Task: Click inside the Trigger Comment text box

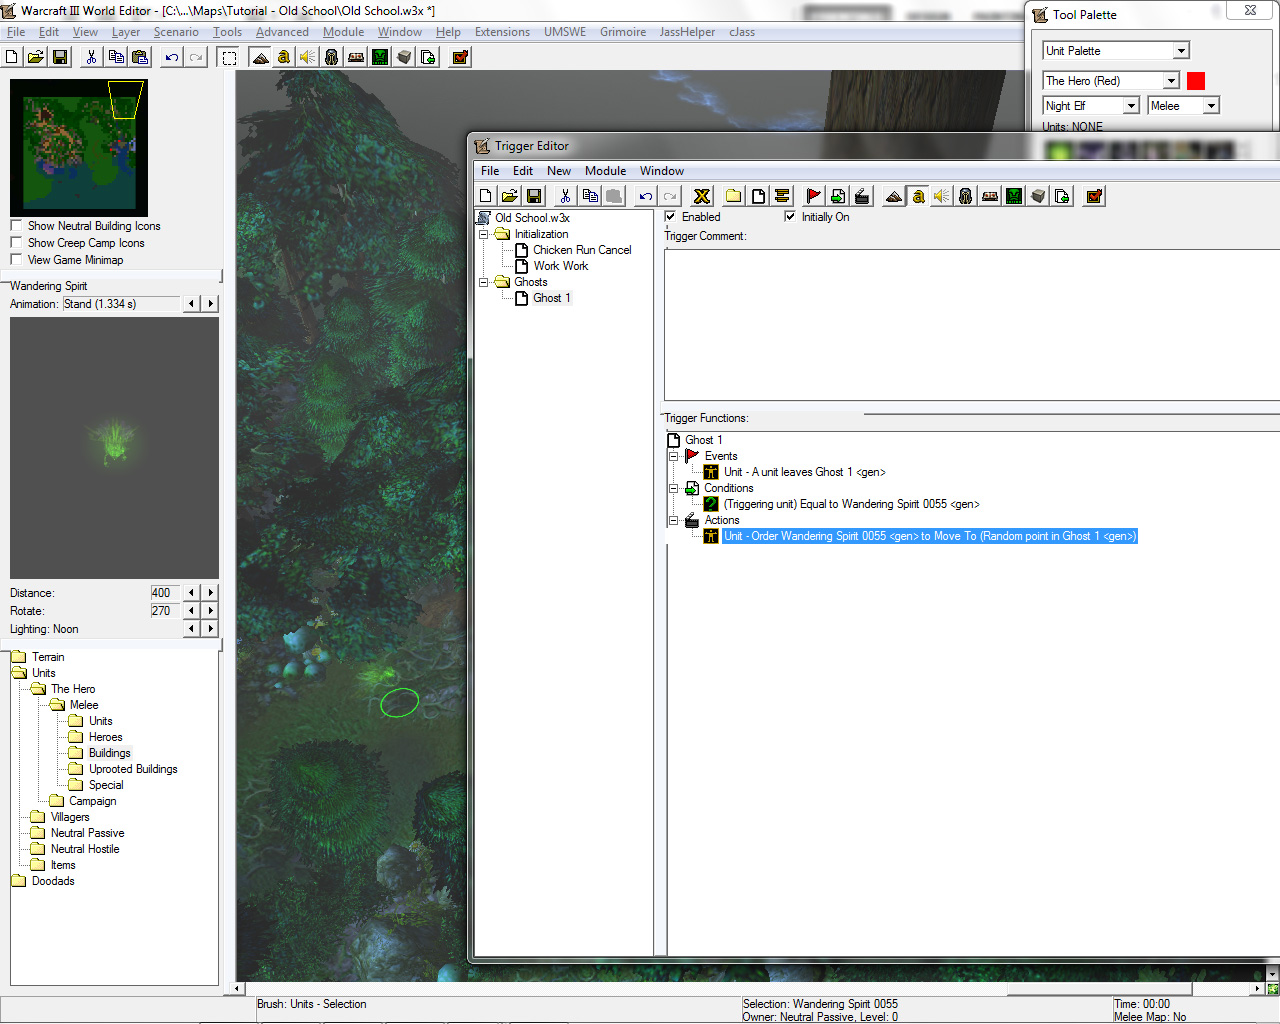Action: pyautogui.click(x=970, y=325)
